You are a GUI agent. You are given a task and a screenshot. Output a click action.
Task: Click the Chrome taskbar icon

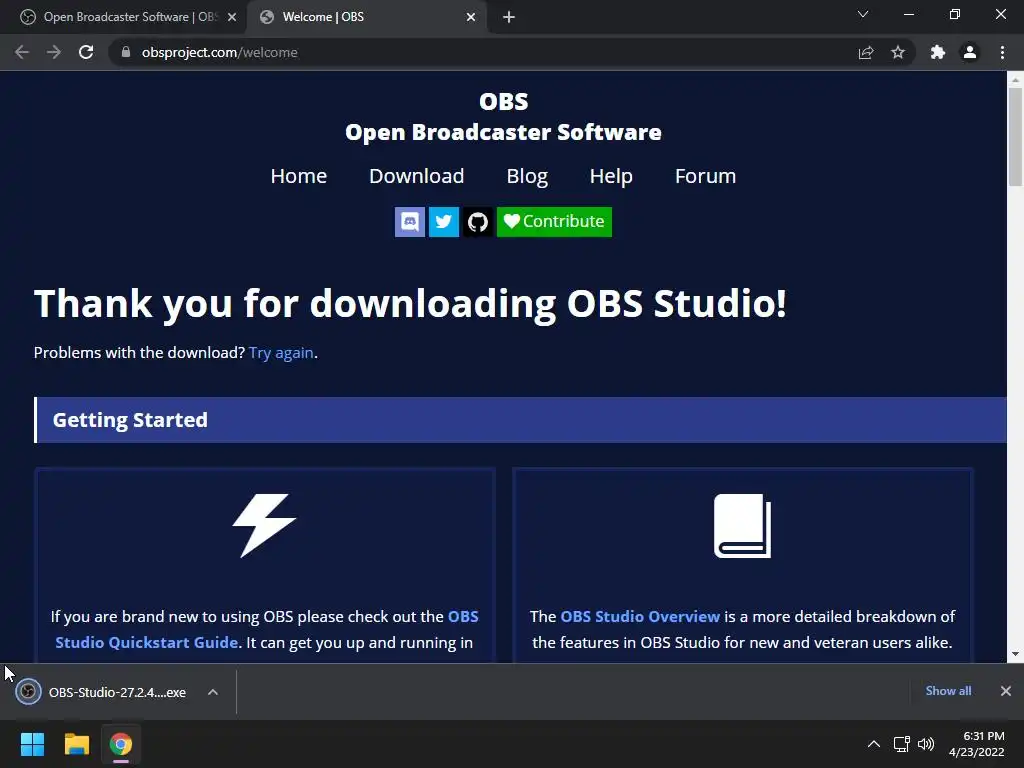[x=121, y=744]
